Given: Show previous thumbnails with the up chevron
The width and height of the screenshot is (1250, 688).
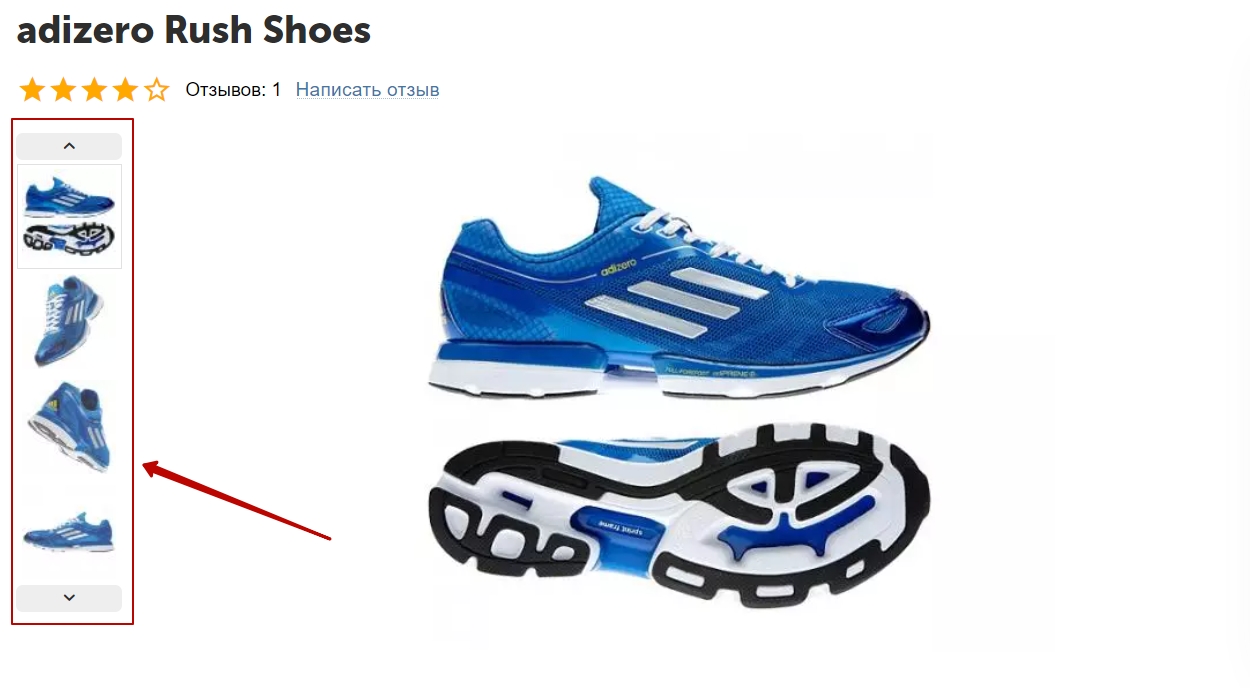Looking at the screenshot, I should click(69, 146).
